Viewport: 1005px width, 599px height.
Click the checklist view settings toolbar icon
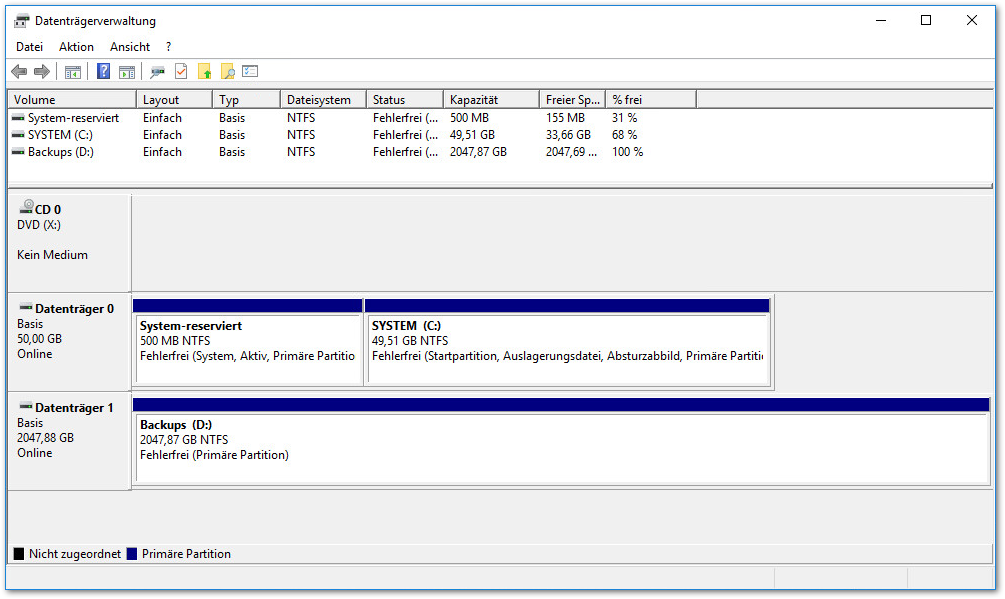251,72
